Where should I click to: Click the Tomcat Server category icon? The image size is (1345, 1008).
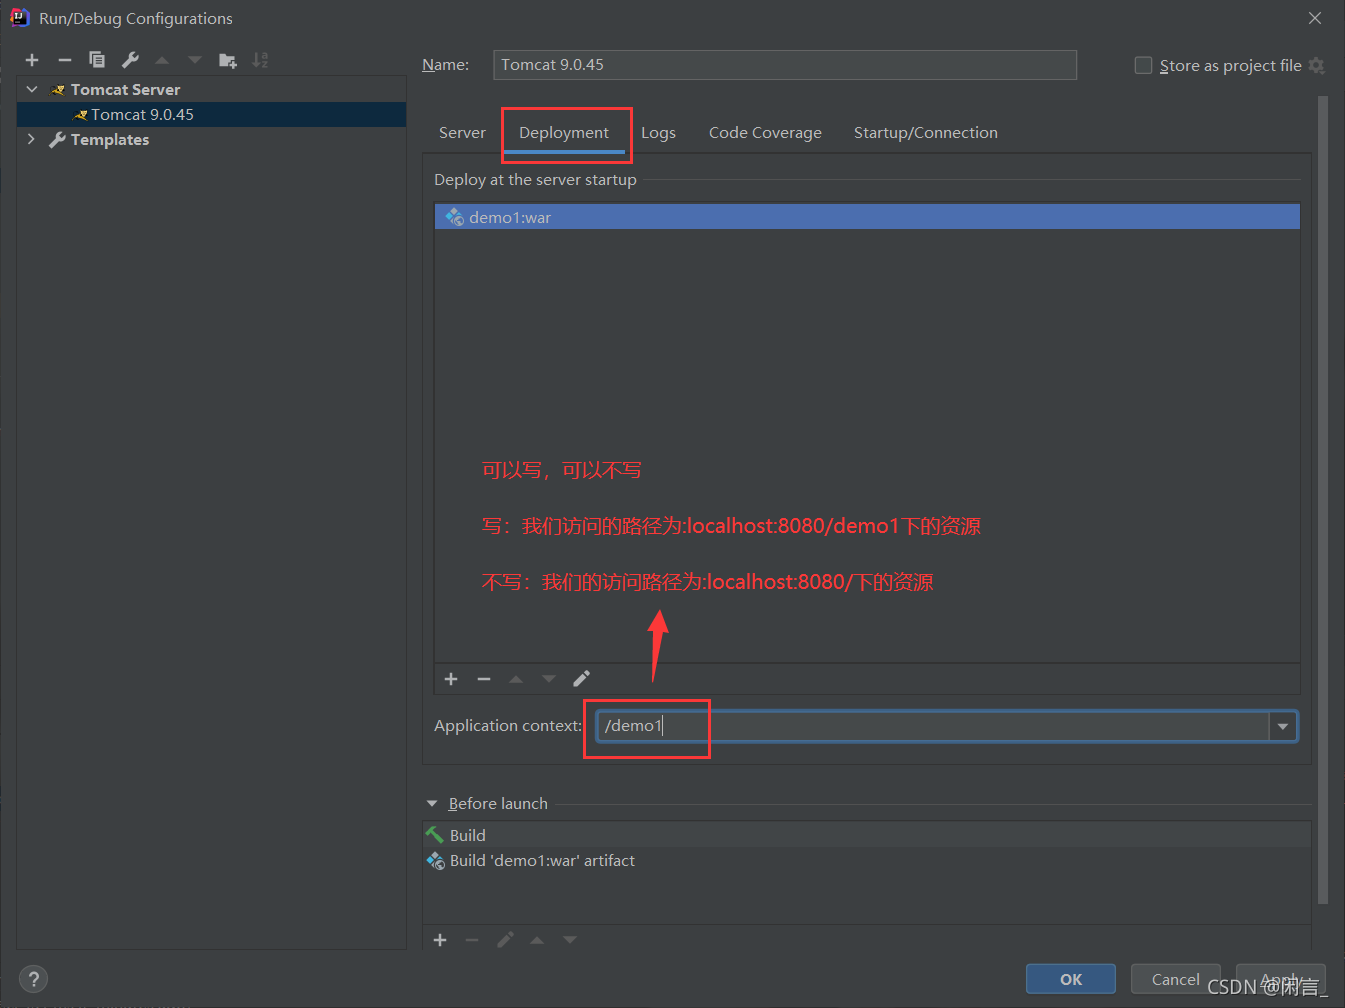tap(58, 90)
